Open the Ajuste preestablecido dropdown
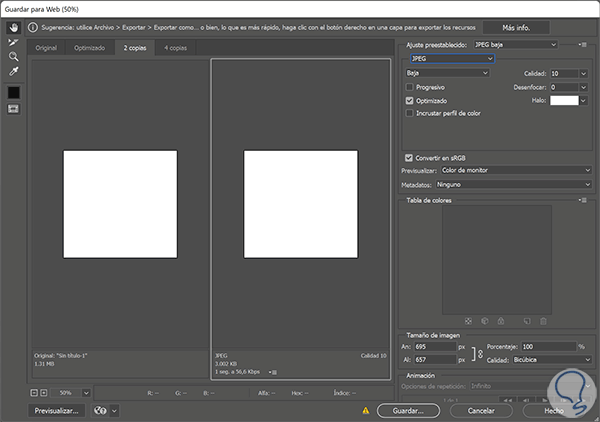 (x=515, y=45)
